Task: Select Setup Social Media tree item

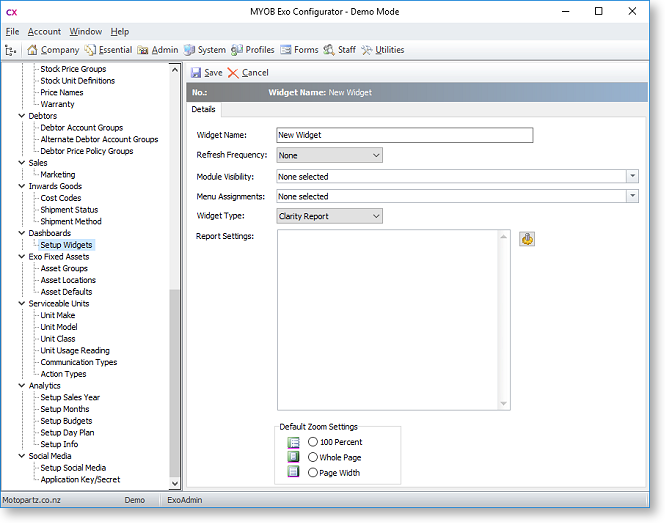Action: 73,468
